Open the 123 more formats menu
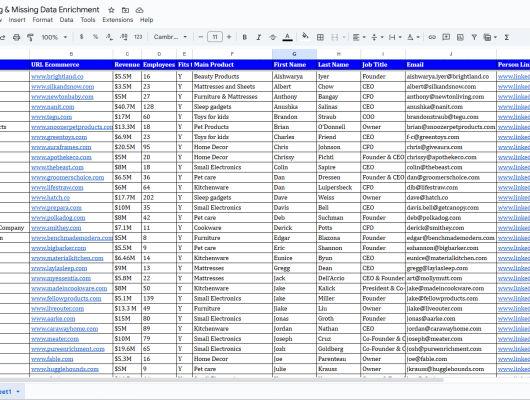The width and height of the screenshot is (530, 400). click(138, 37)
